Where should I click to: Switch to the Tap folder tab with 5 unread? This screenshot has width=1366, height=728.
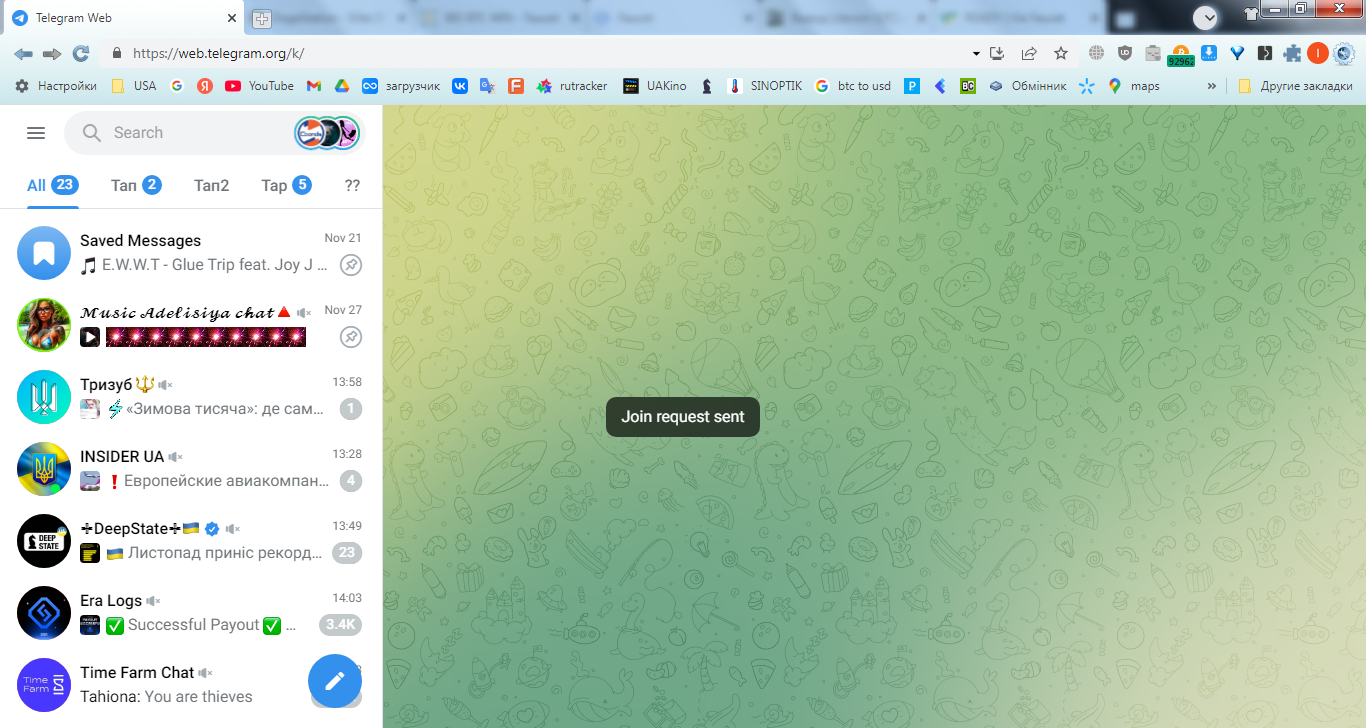286,185
